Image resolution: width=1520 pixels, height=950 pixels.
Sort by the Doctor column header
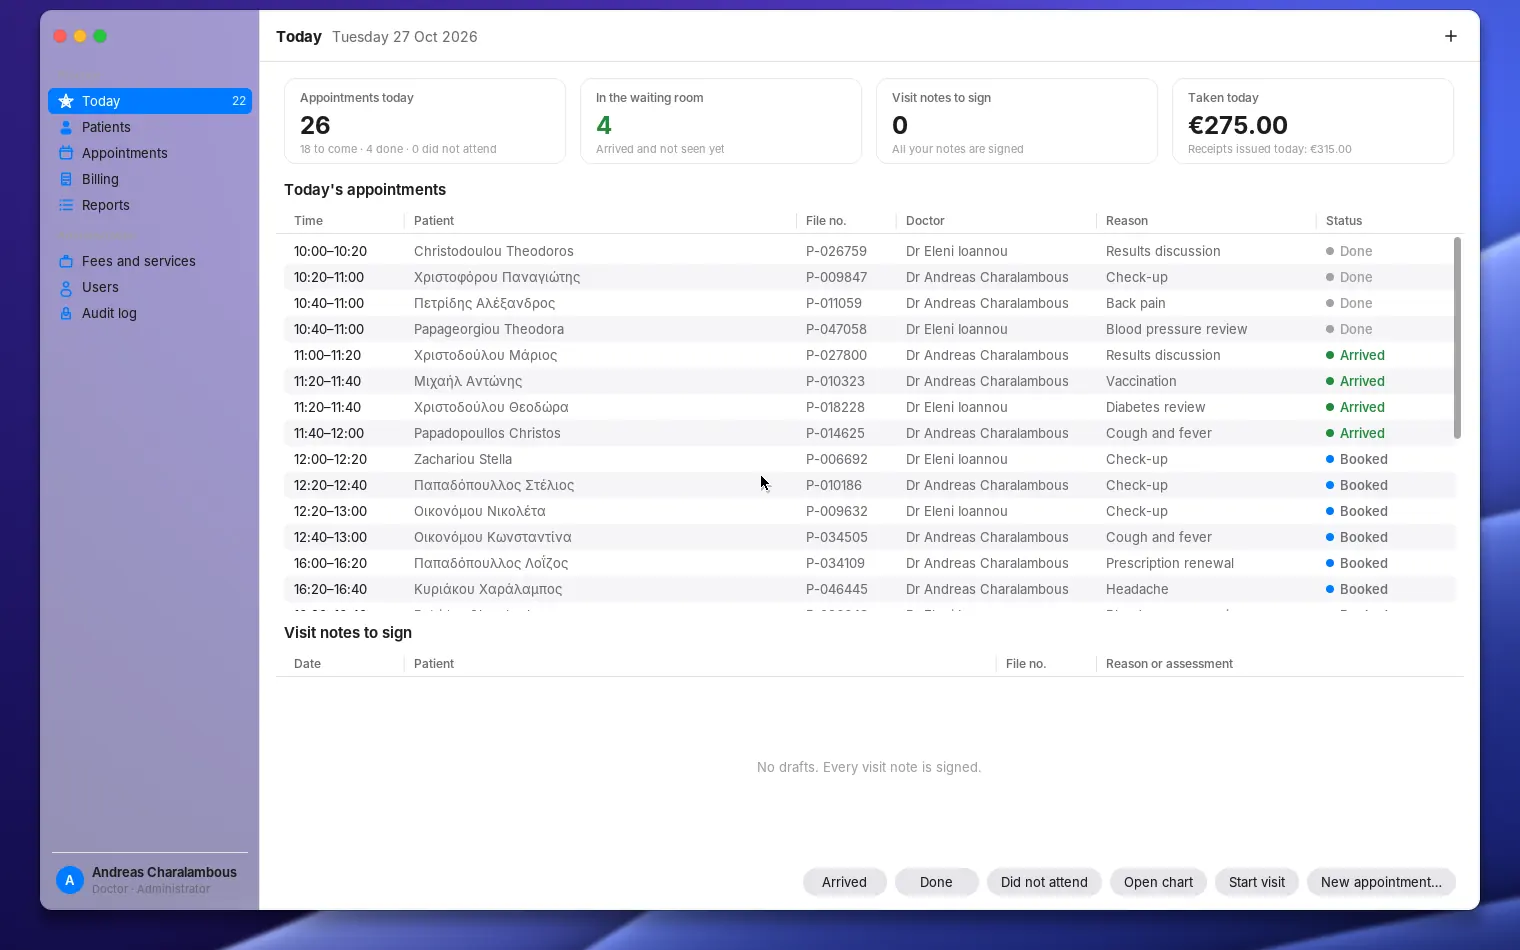pos(996,221)
